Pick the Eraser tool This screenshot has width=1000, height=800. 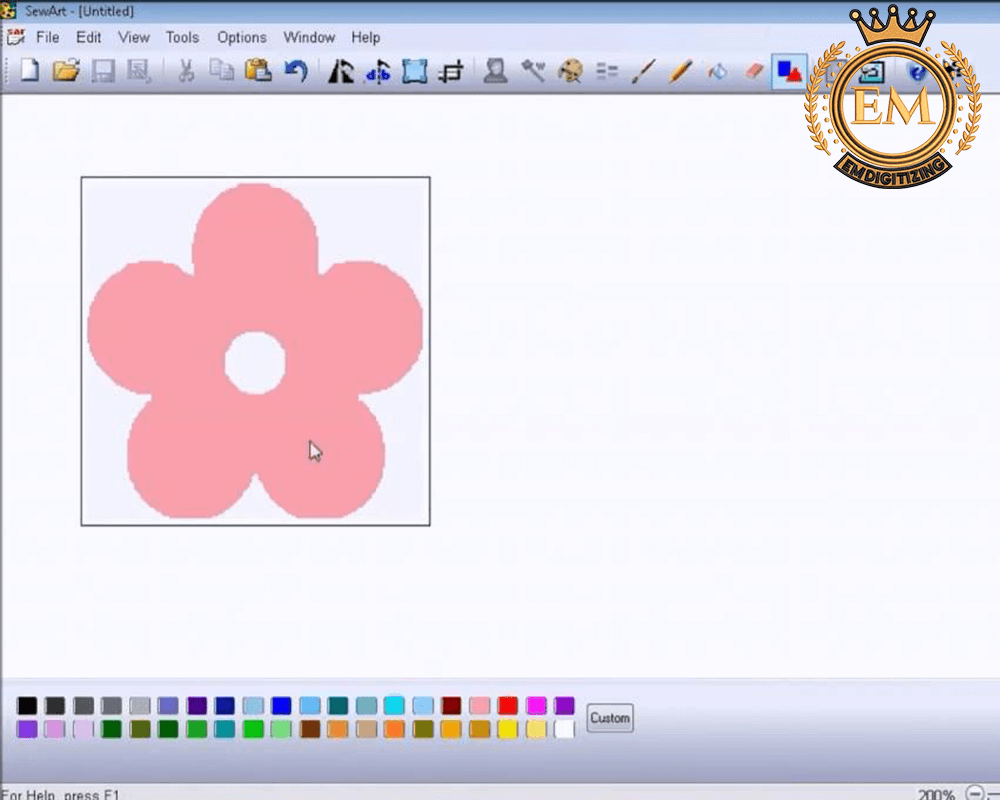(x=754, y=72)
